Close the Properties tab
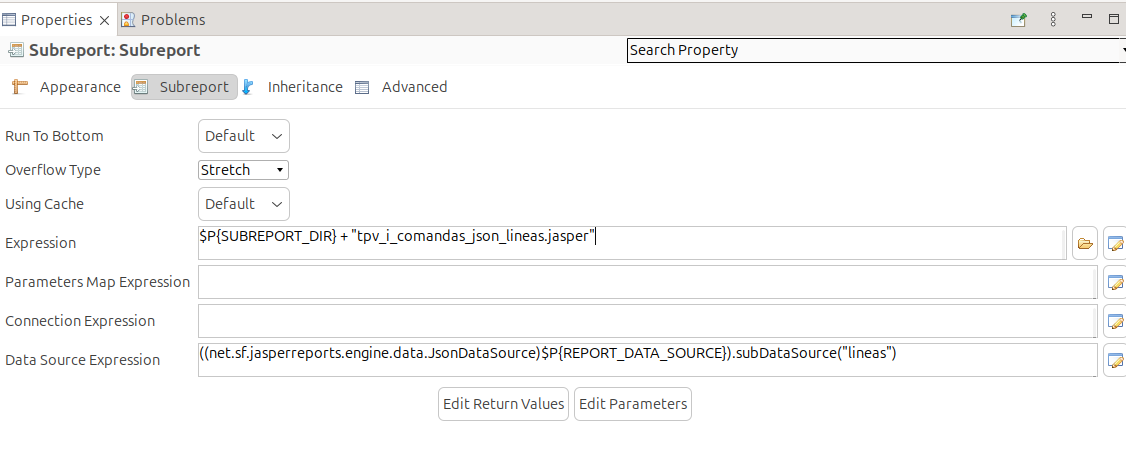The image size is (1126, 459). 105,20
